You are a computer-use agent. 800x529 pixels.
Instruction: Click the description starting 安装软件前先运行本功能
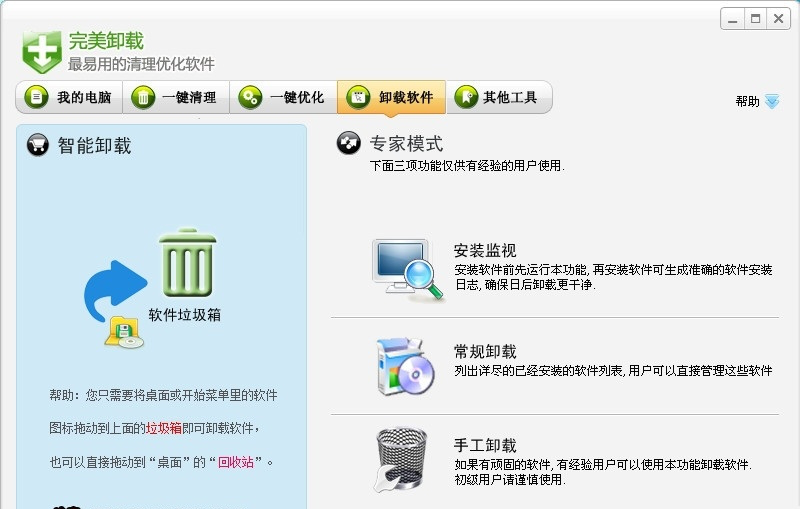[x=613, y=277]
